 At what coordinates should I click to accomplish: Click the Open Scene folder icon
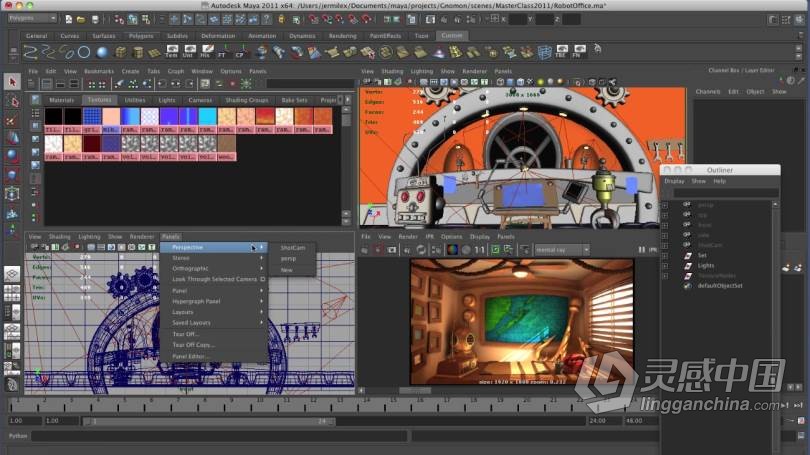coord(81,19)
